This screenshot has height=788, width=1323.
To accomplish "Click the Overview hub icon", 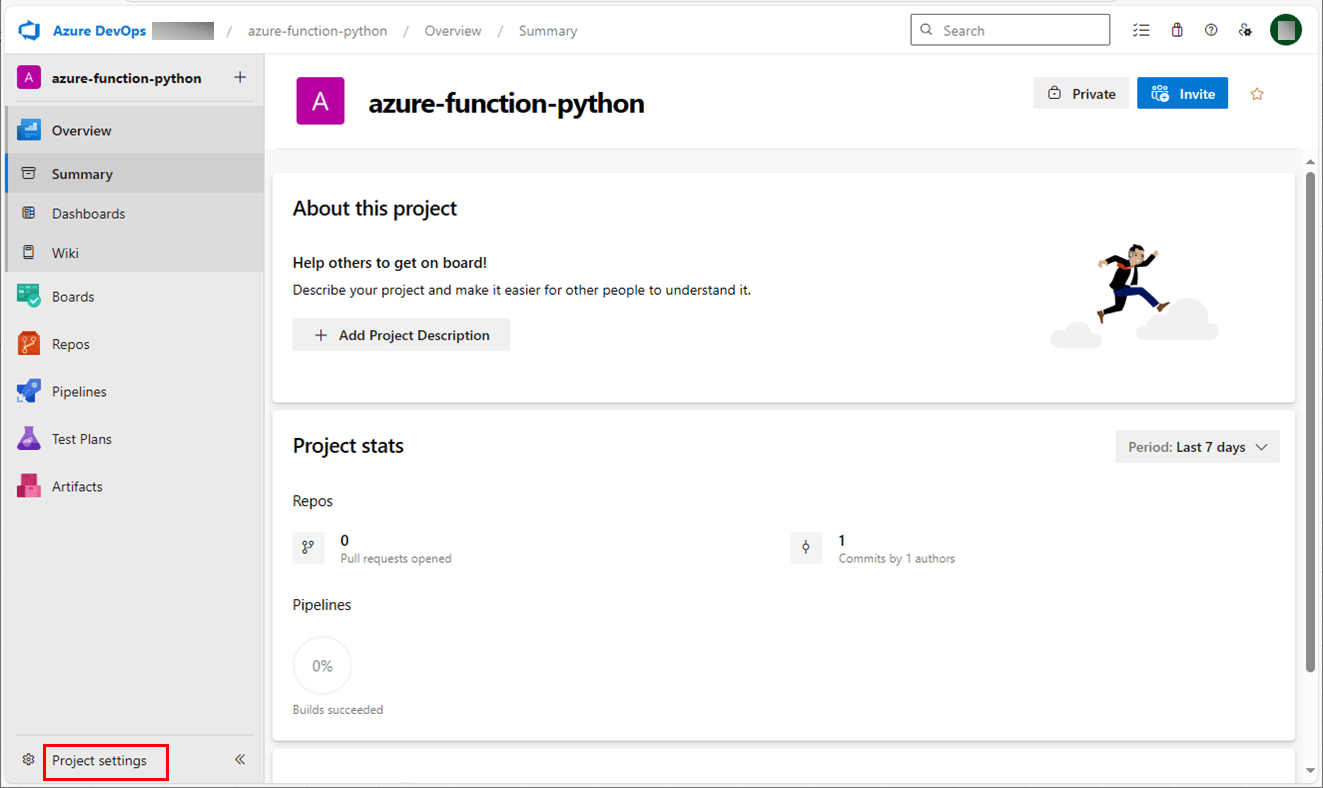I will (x=29, y=130).
